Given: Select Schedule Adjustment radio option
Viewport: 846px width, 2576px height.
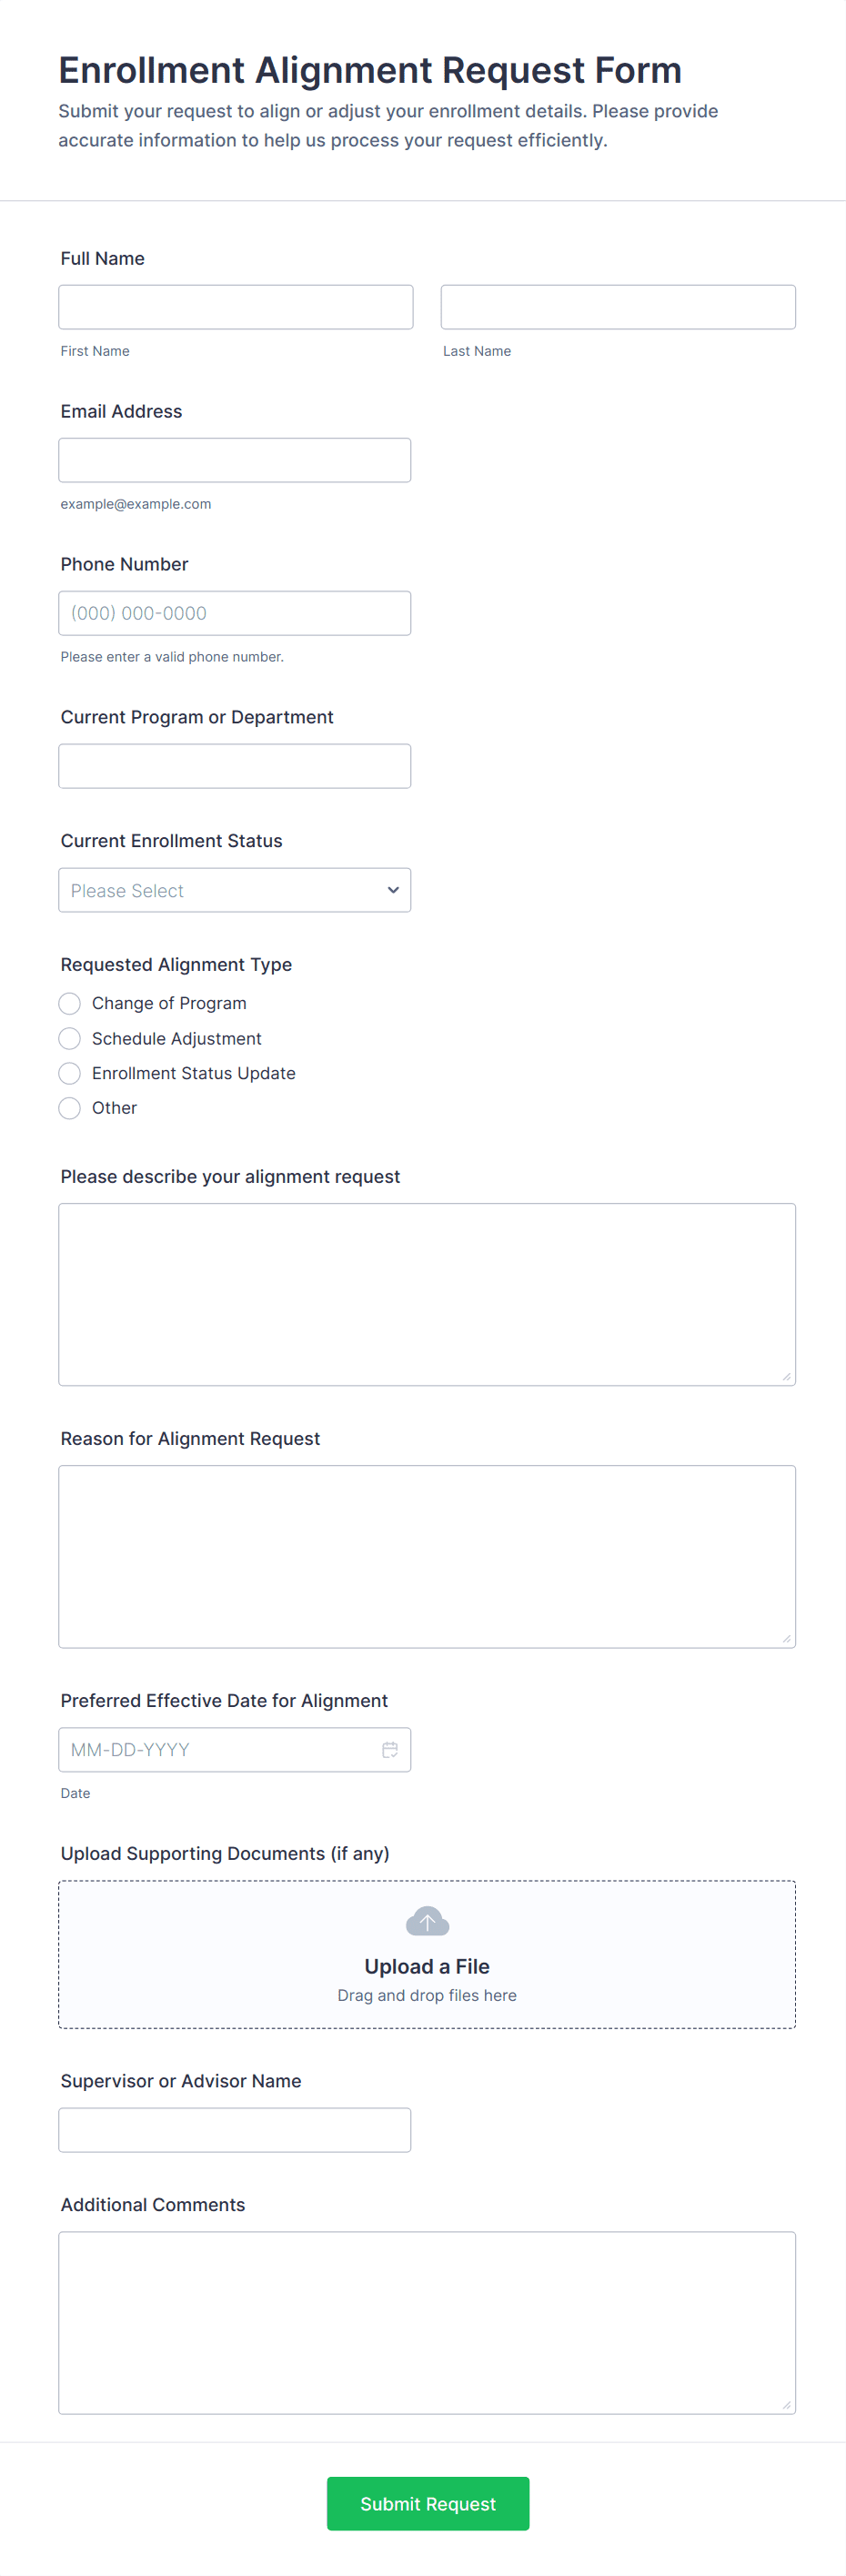Looking at the screenshot, I should click(69, 1038).
